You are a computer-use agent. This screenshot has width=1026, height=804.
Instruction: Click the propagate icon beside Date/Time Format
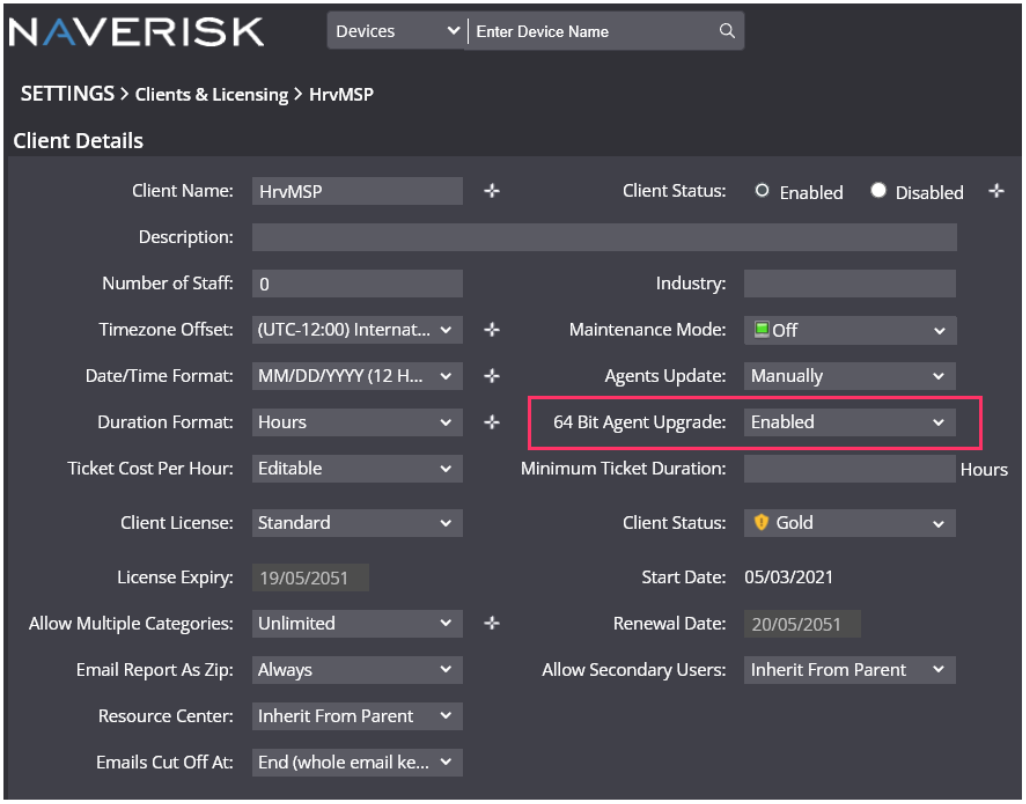(491, 376)
